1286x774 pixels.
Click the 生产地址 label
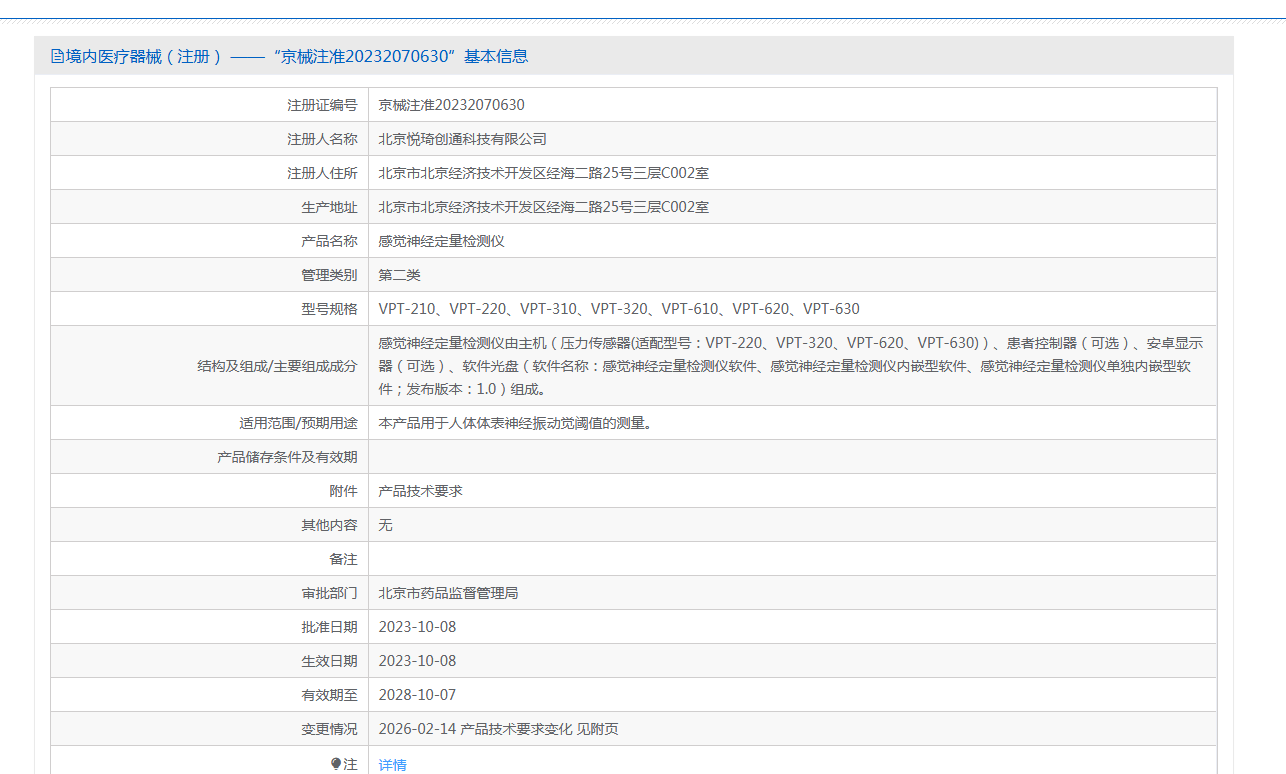tap(329, 207)
